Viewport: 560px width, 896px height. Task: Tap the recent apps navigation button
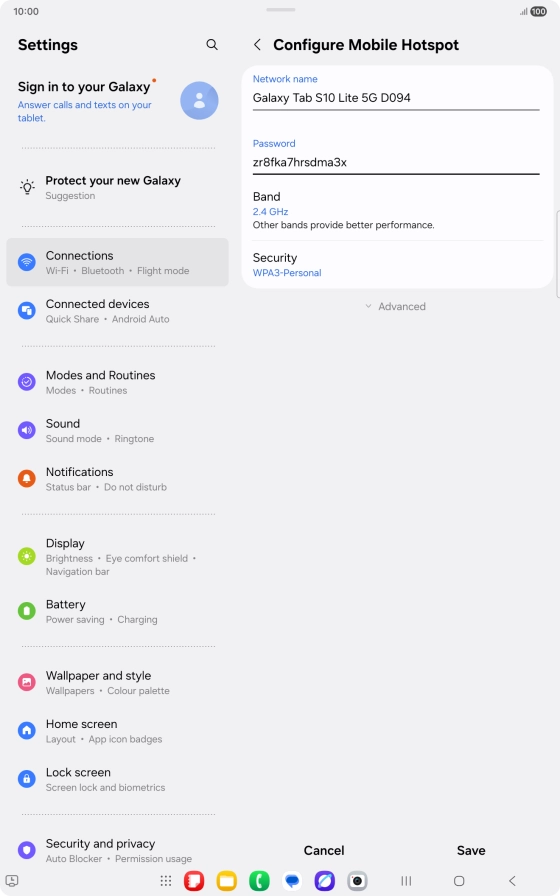click(x=406, y=881)
